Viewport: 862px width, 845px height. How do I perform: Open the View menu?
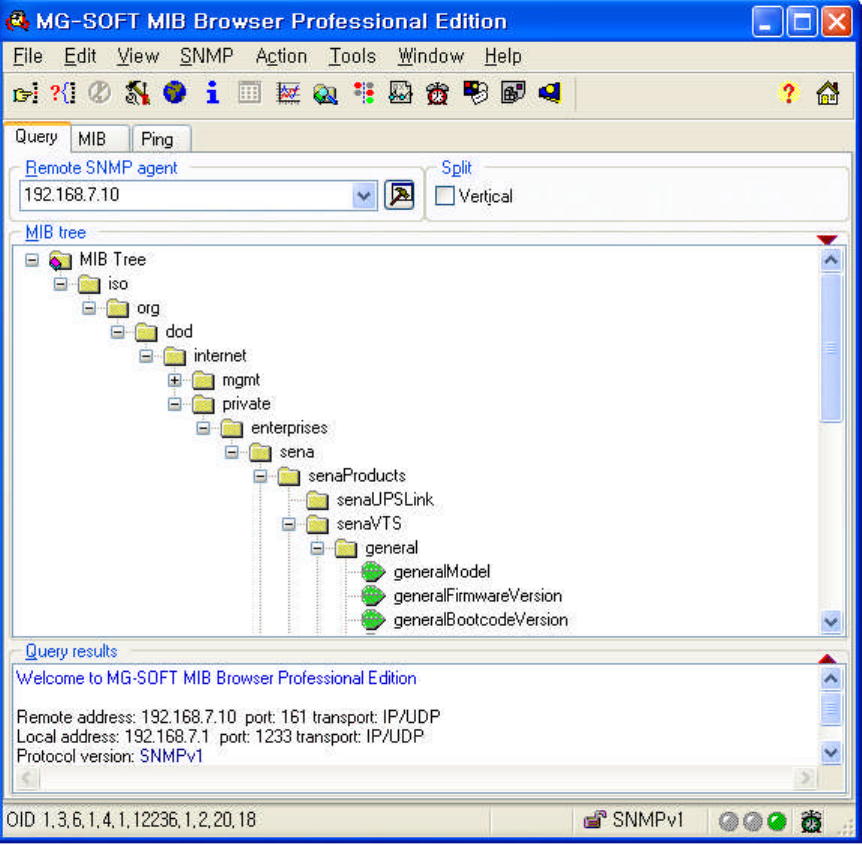point(138,56)
